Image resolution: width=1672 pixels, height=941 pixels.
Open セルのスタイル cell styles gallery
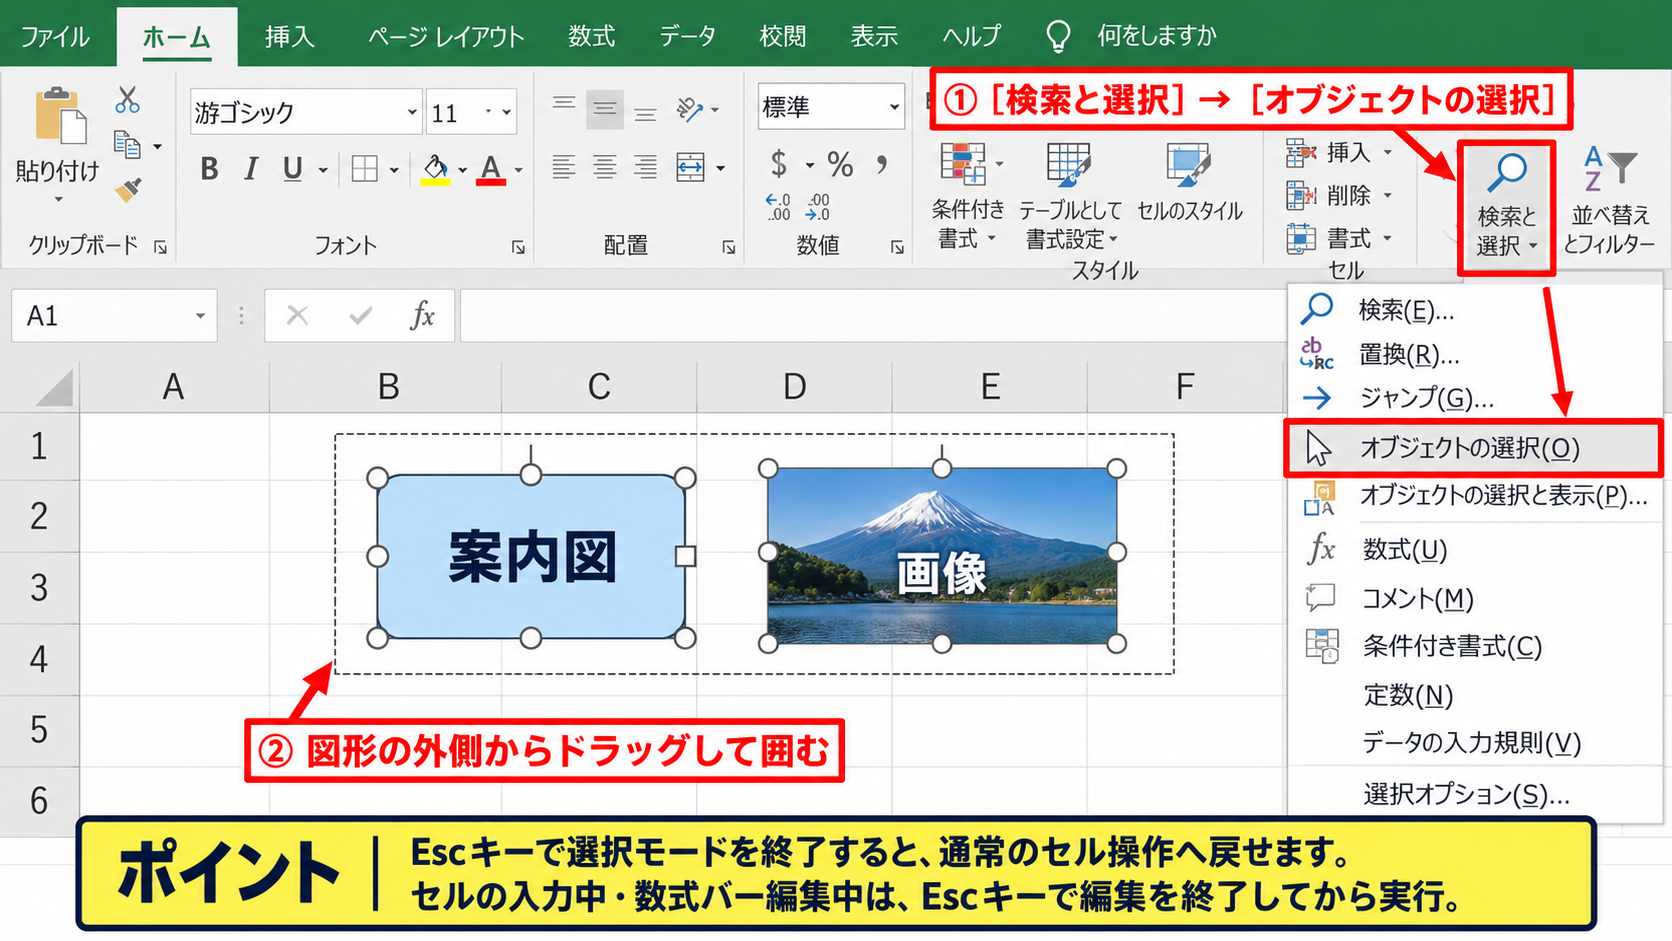pos(1190,182)
